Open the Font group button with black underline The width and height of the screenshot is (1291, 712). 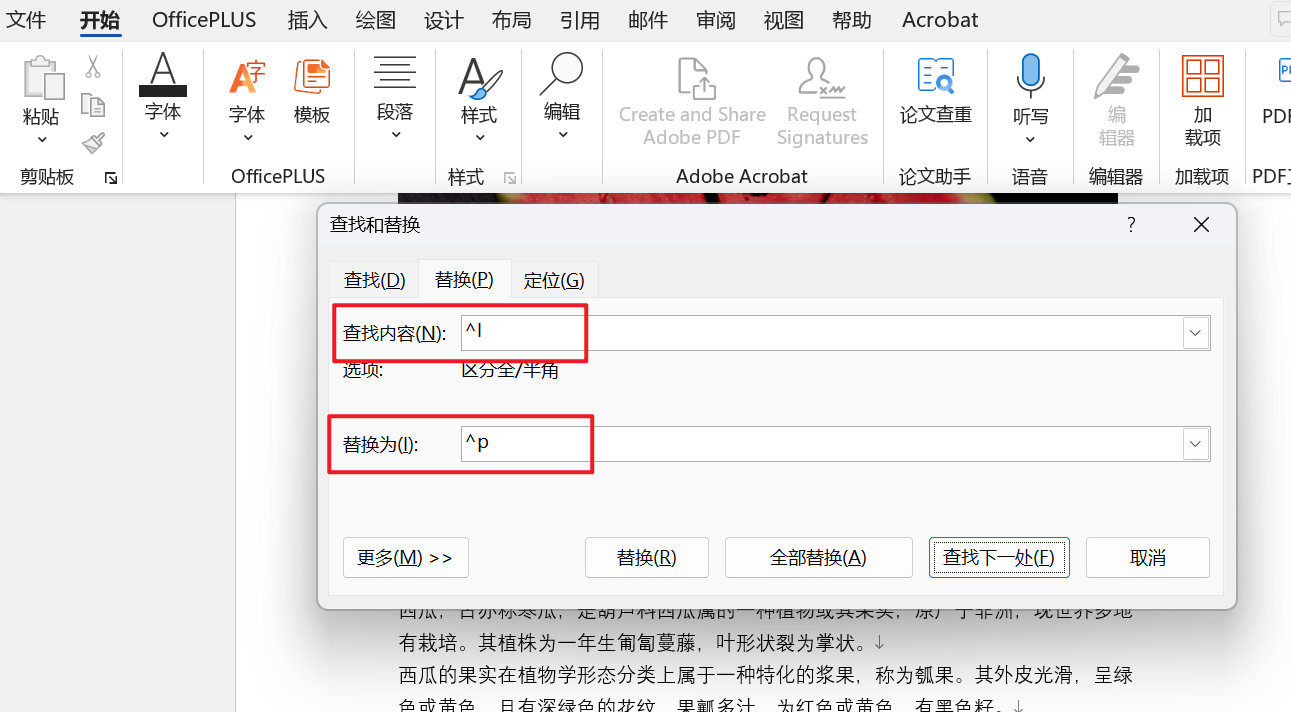pyautogui.click(x=163, y=76)
